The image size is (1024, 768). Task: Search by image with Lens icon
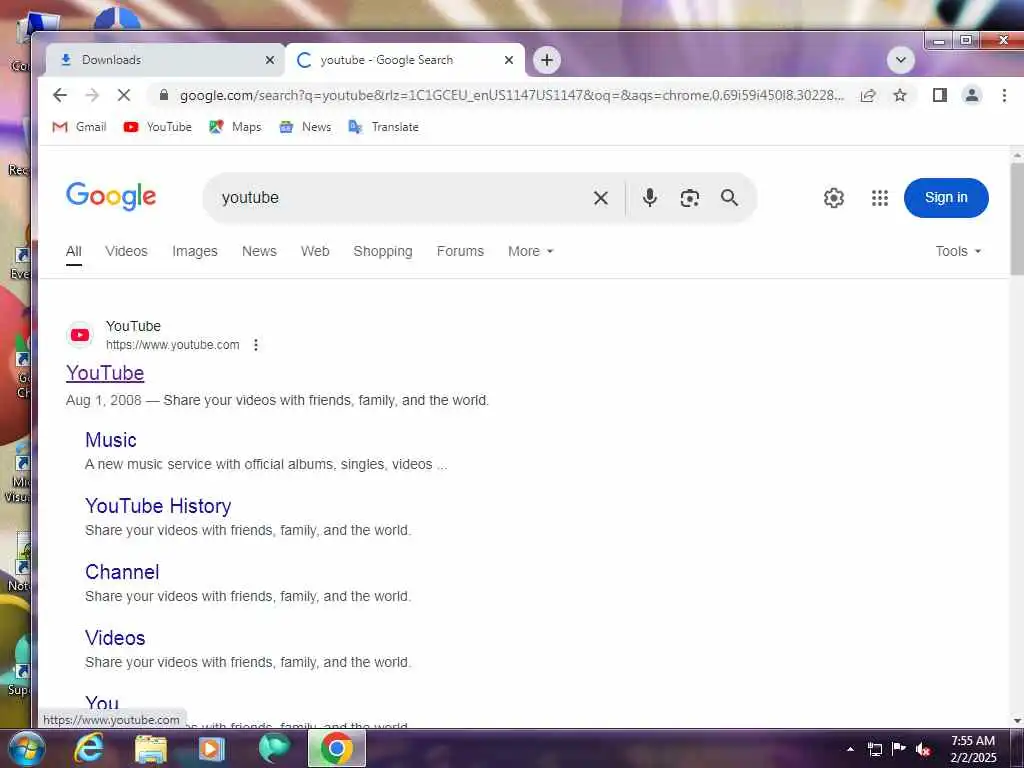[x=690, y=198]
